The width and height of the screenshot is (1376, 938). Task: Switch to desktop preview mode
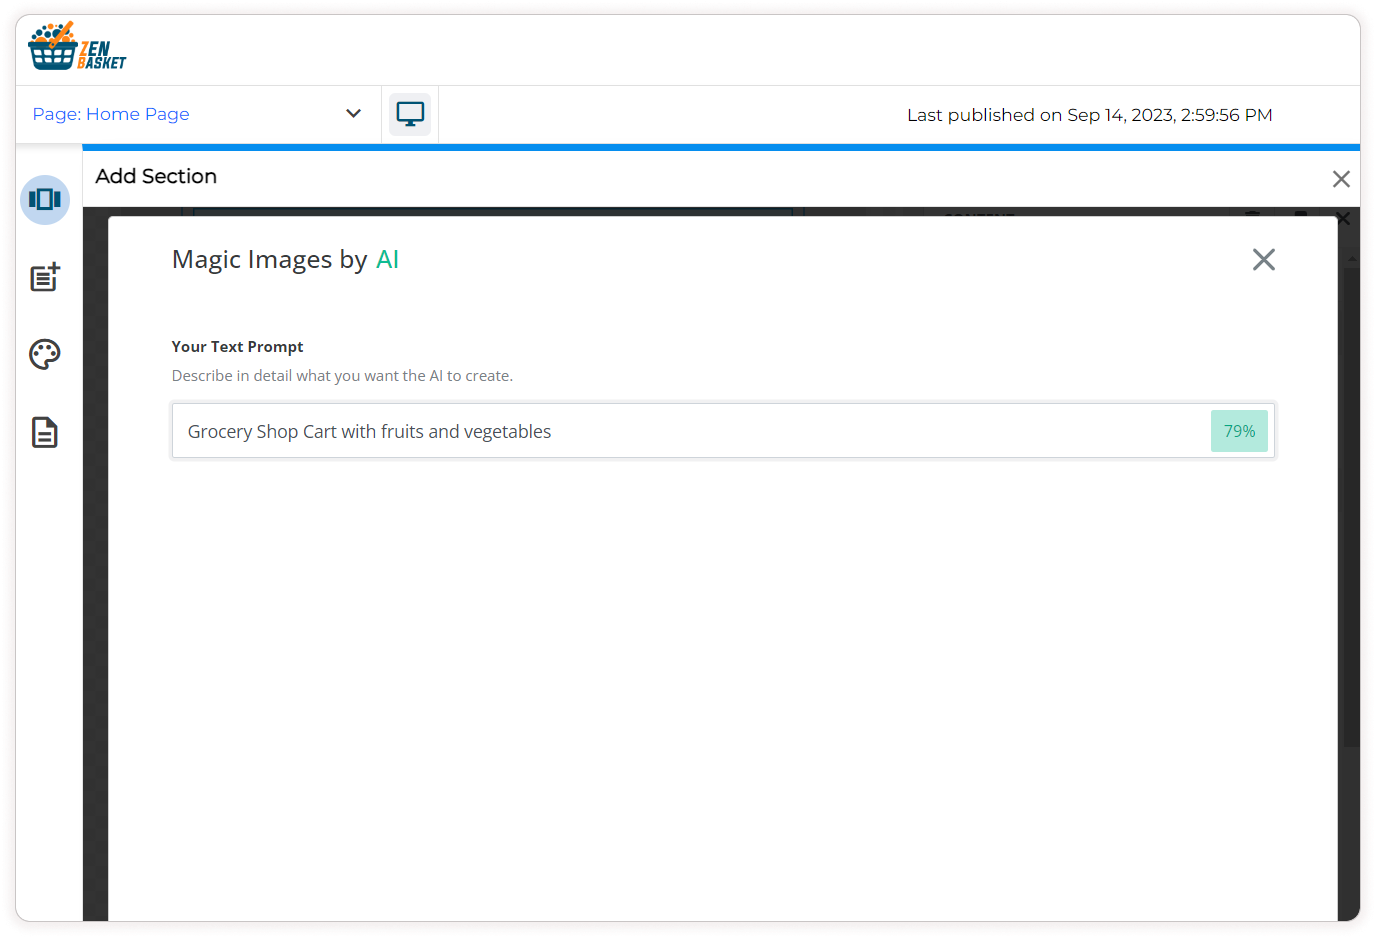[410, 114]
